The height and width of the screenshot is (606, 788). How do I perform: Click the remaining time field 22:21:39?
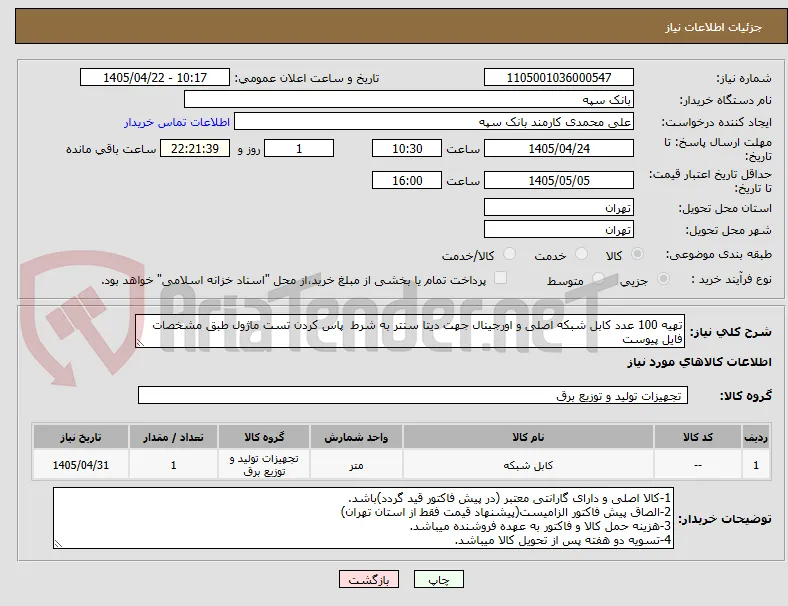coord(195,148)
